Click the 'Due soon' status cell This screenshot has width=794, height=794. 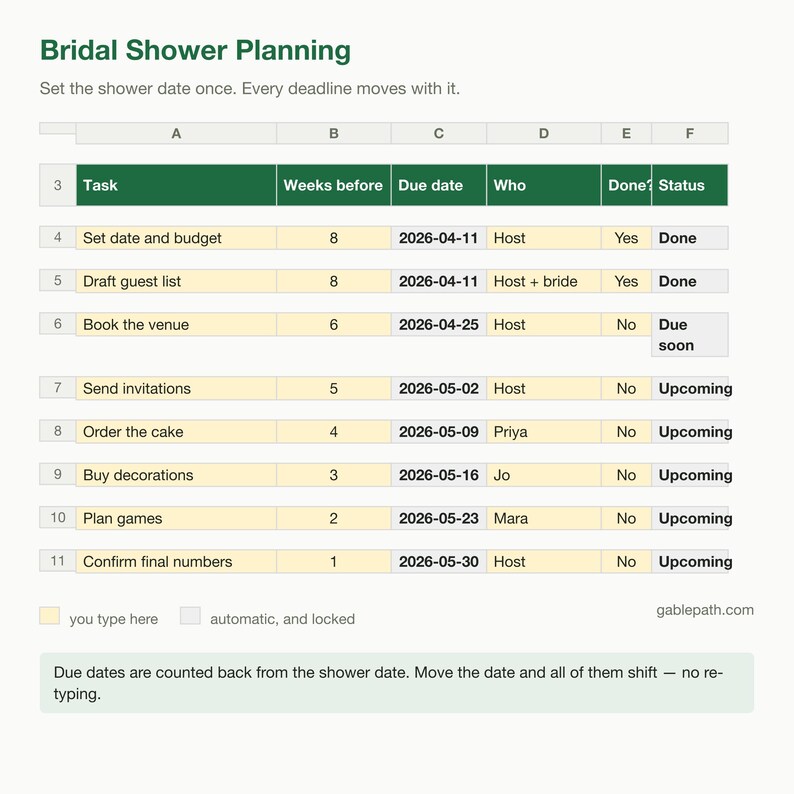point(690,335)
